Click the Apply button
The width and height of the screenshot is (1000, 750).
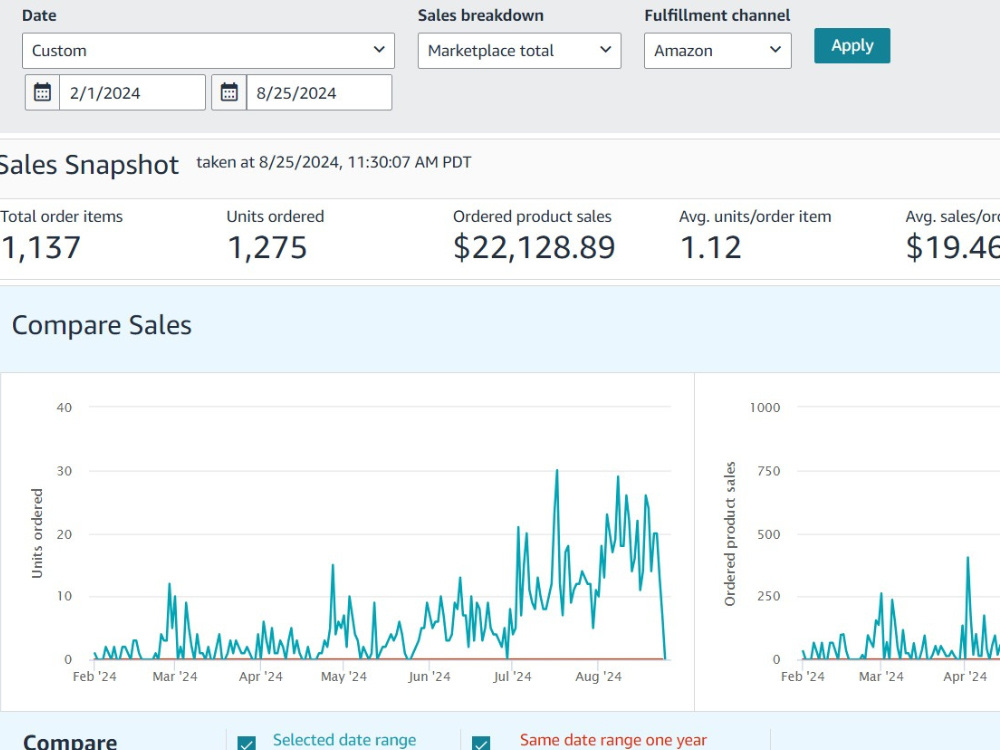point(852,45)
